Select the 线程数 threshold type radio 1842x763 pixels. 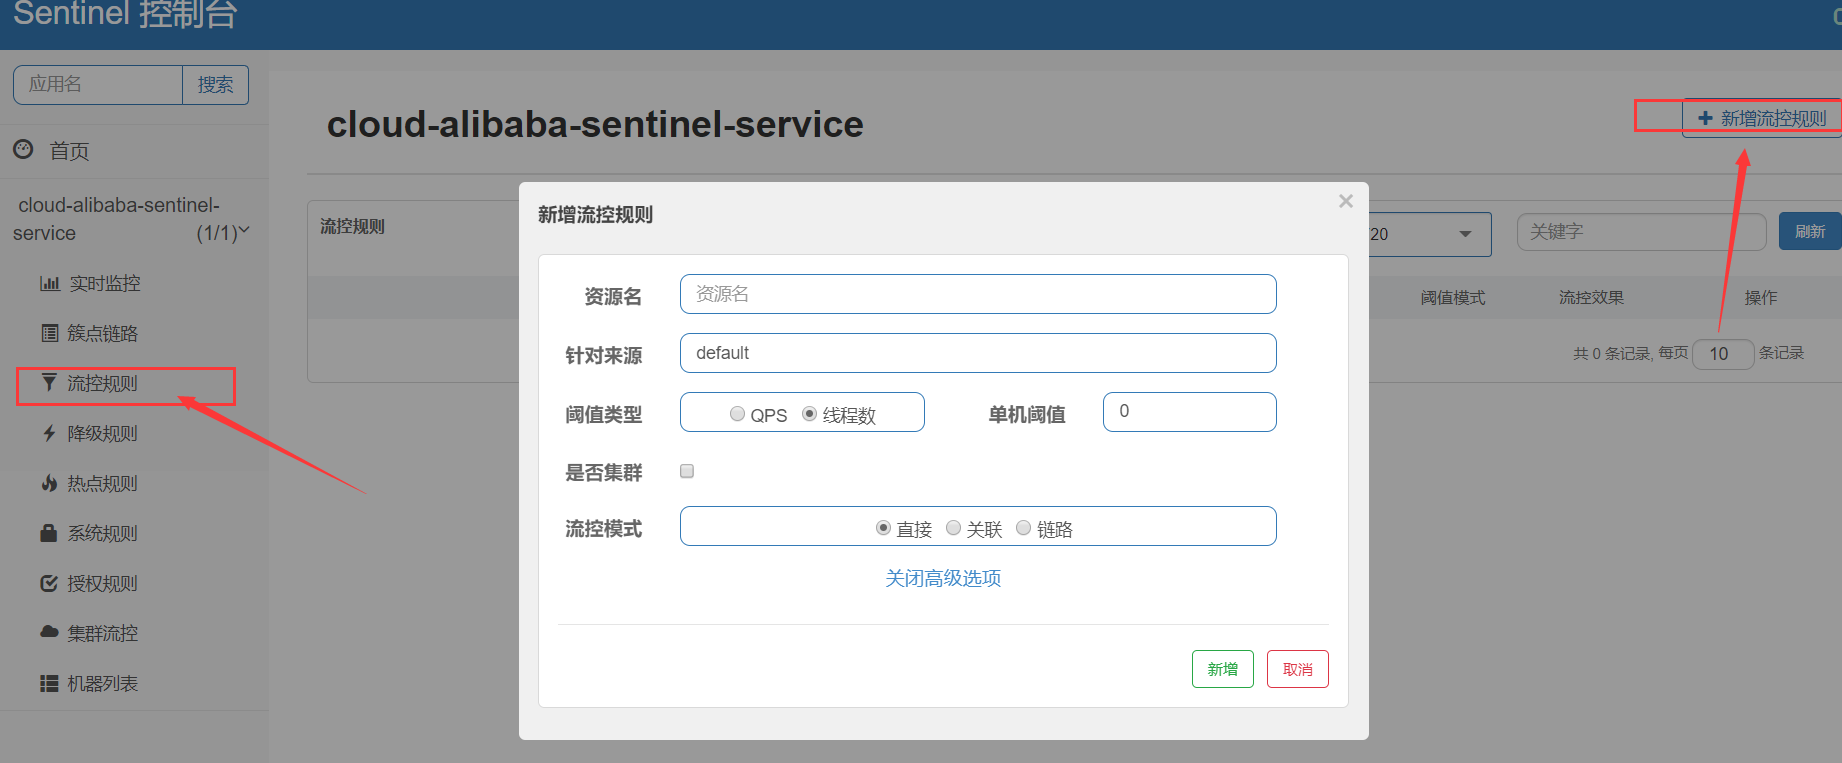pyautogui.click(x=810, y=414)
